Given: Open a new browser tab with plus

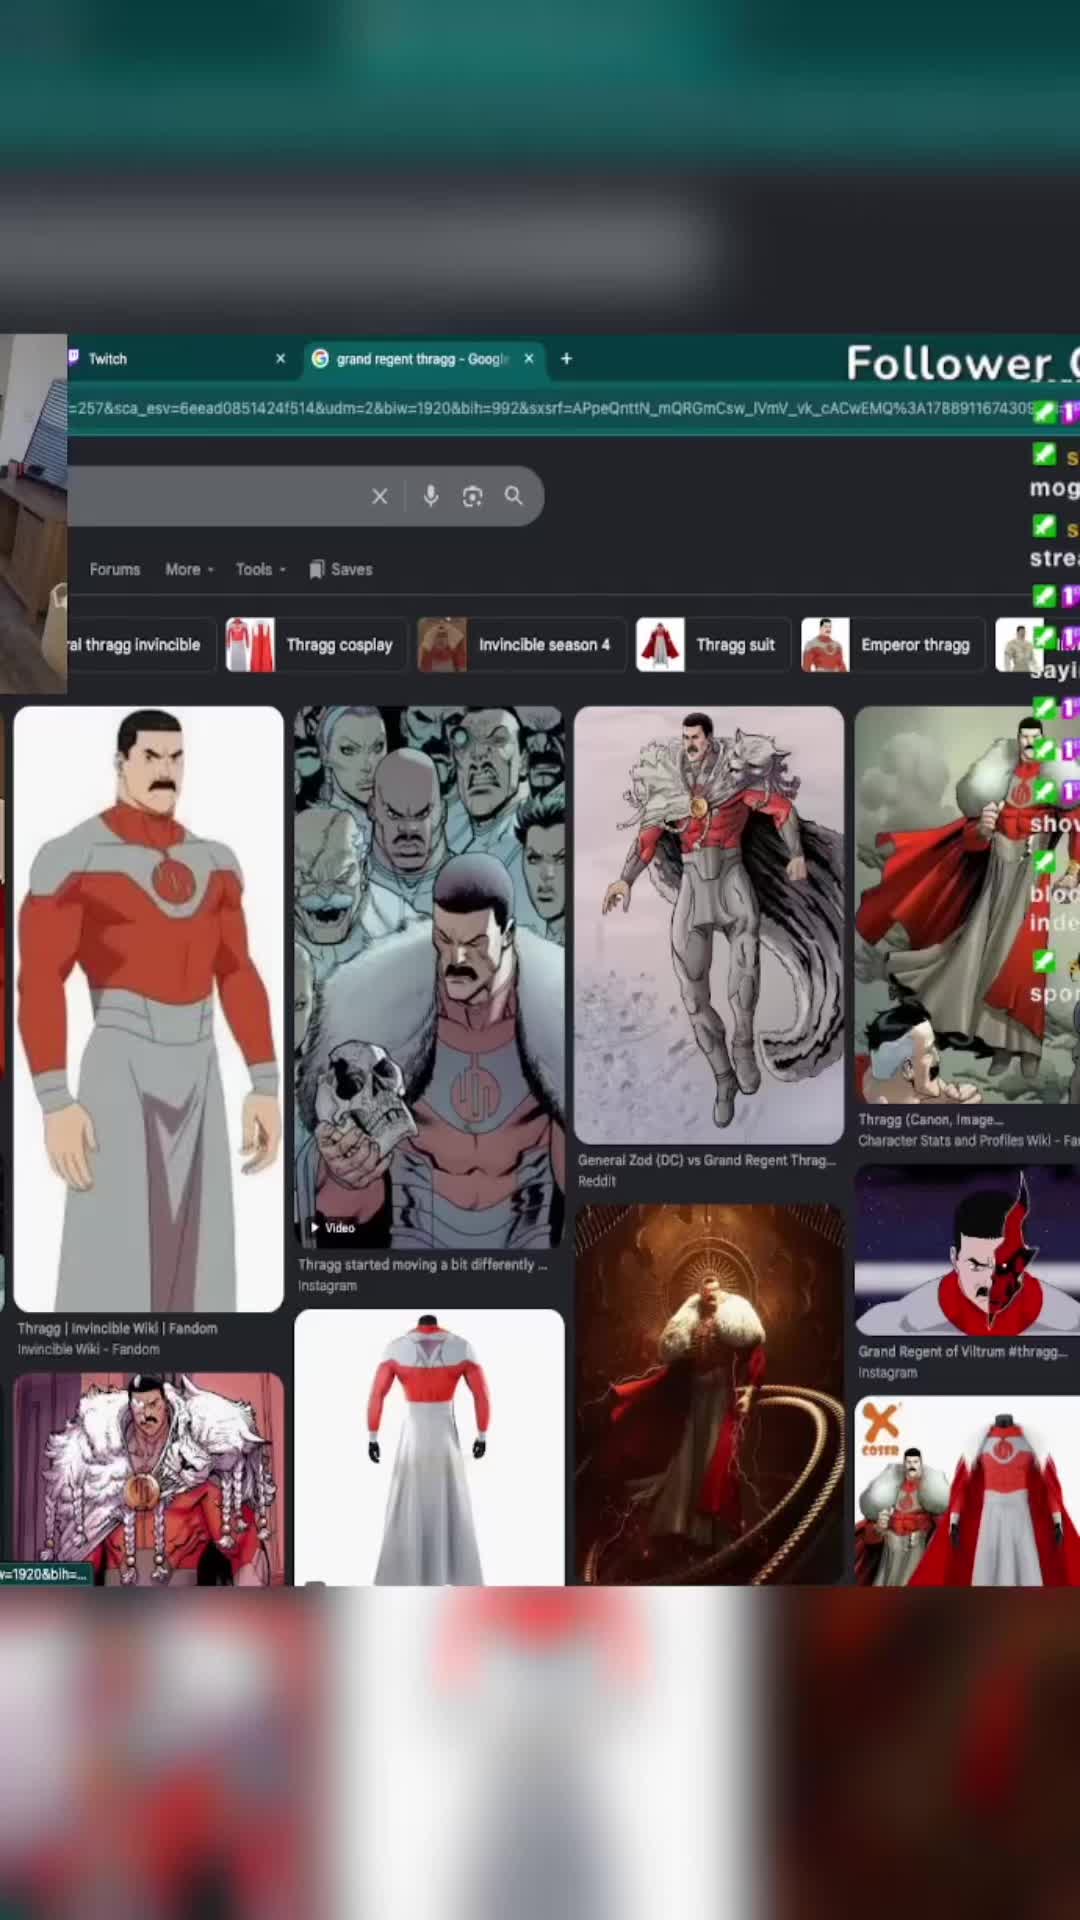Looking at the screenshot, I should (x=566, y=359).
